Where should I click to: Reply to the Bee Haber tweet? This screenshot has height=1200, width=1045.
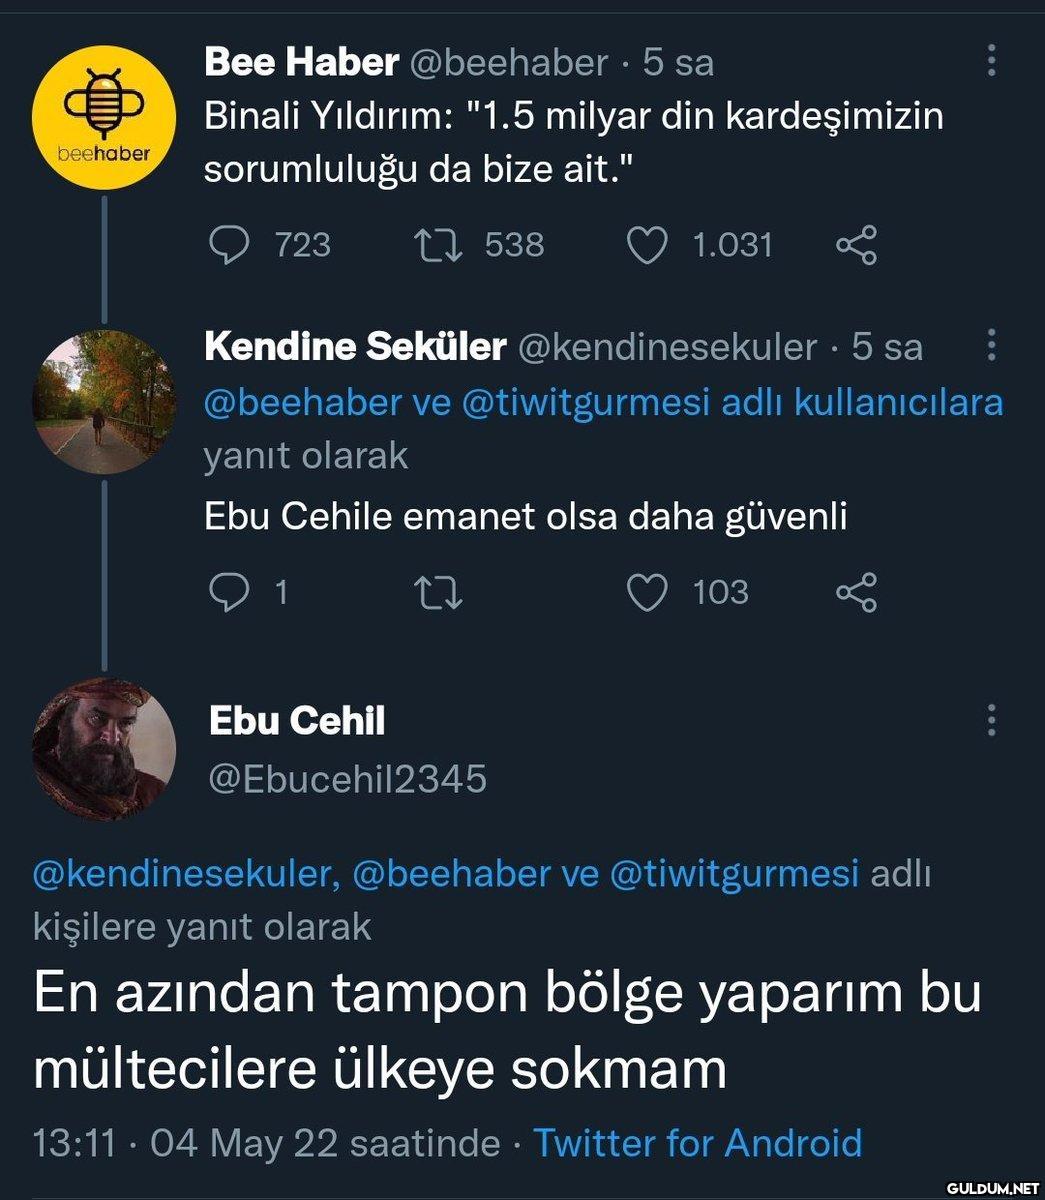(x=228, y=245)
